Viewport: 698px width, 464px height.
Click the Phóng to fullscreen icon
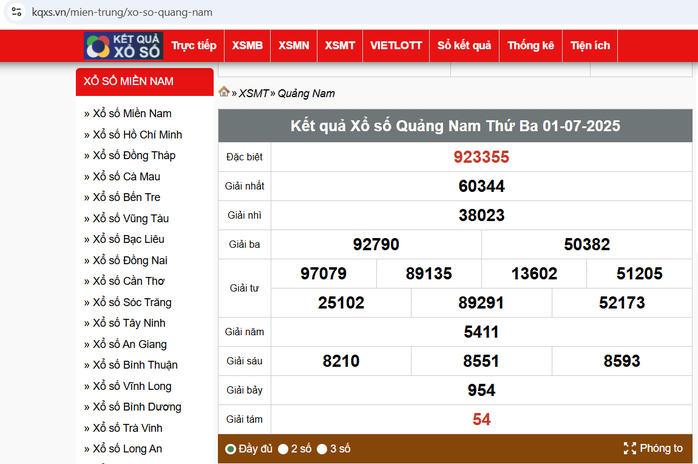[629, 449]
